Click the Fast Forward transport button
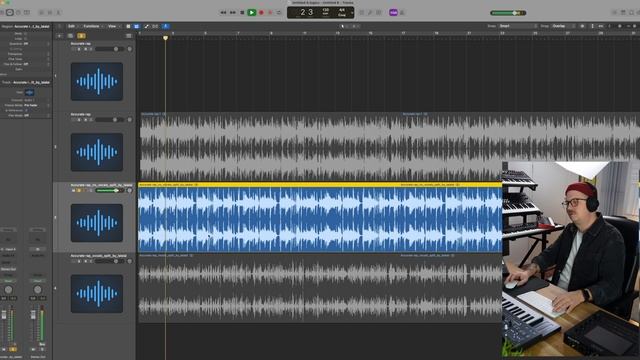This screenshot has width=640, height=360. [233, 13]
